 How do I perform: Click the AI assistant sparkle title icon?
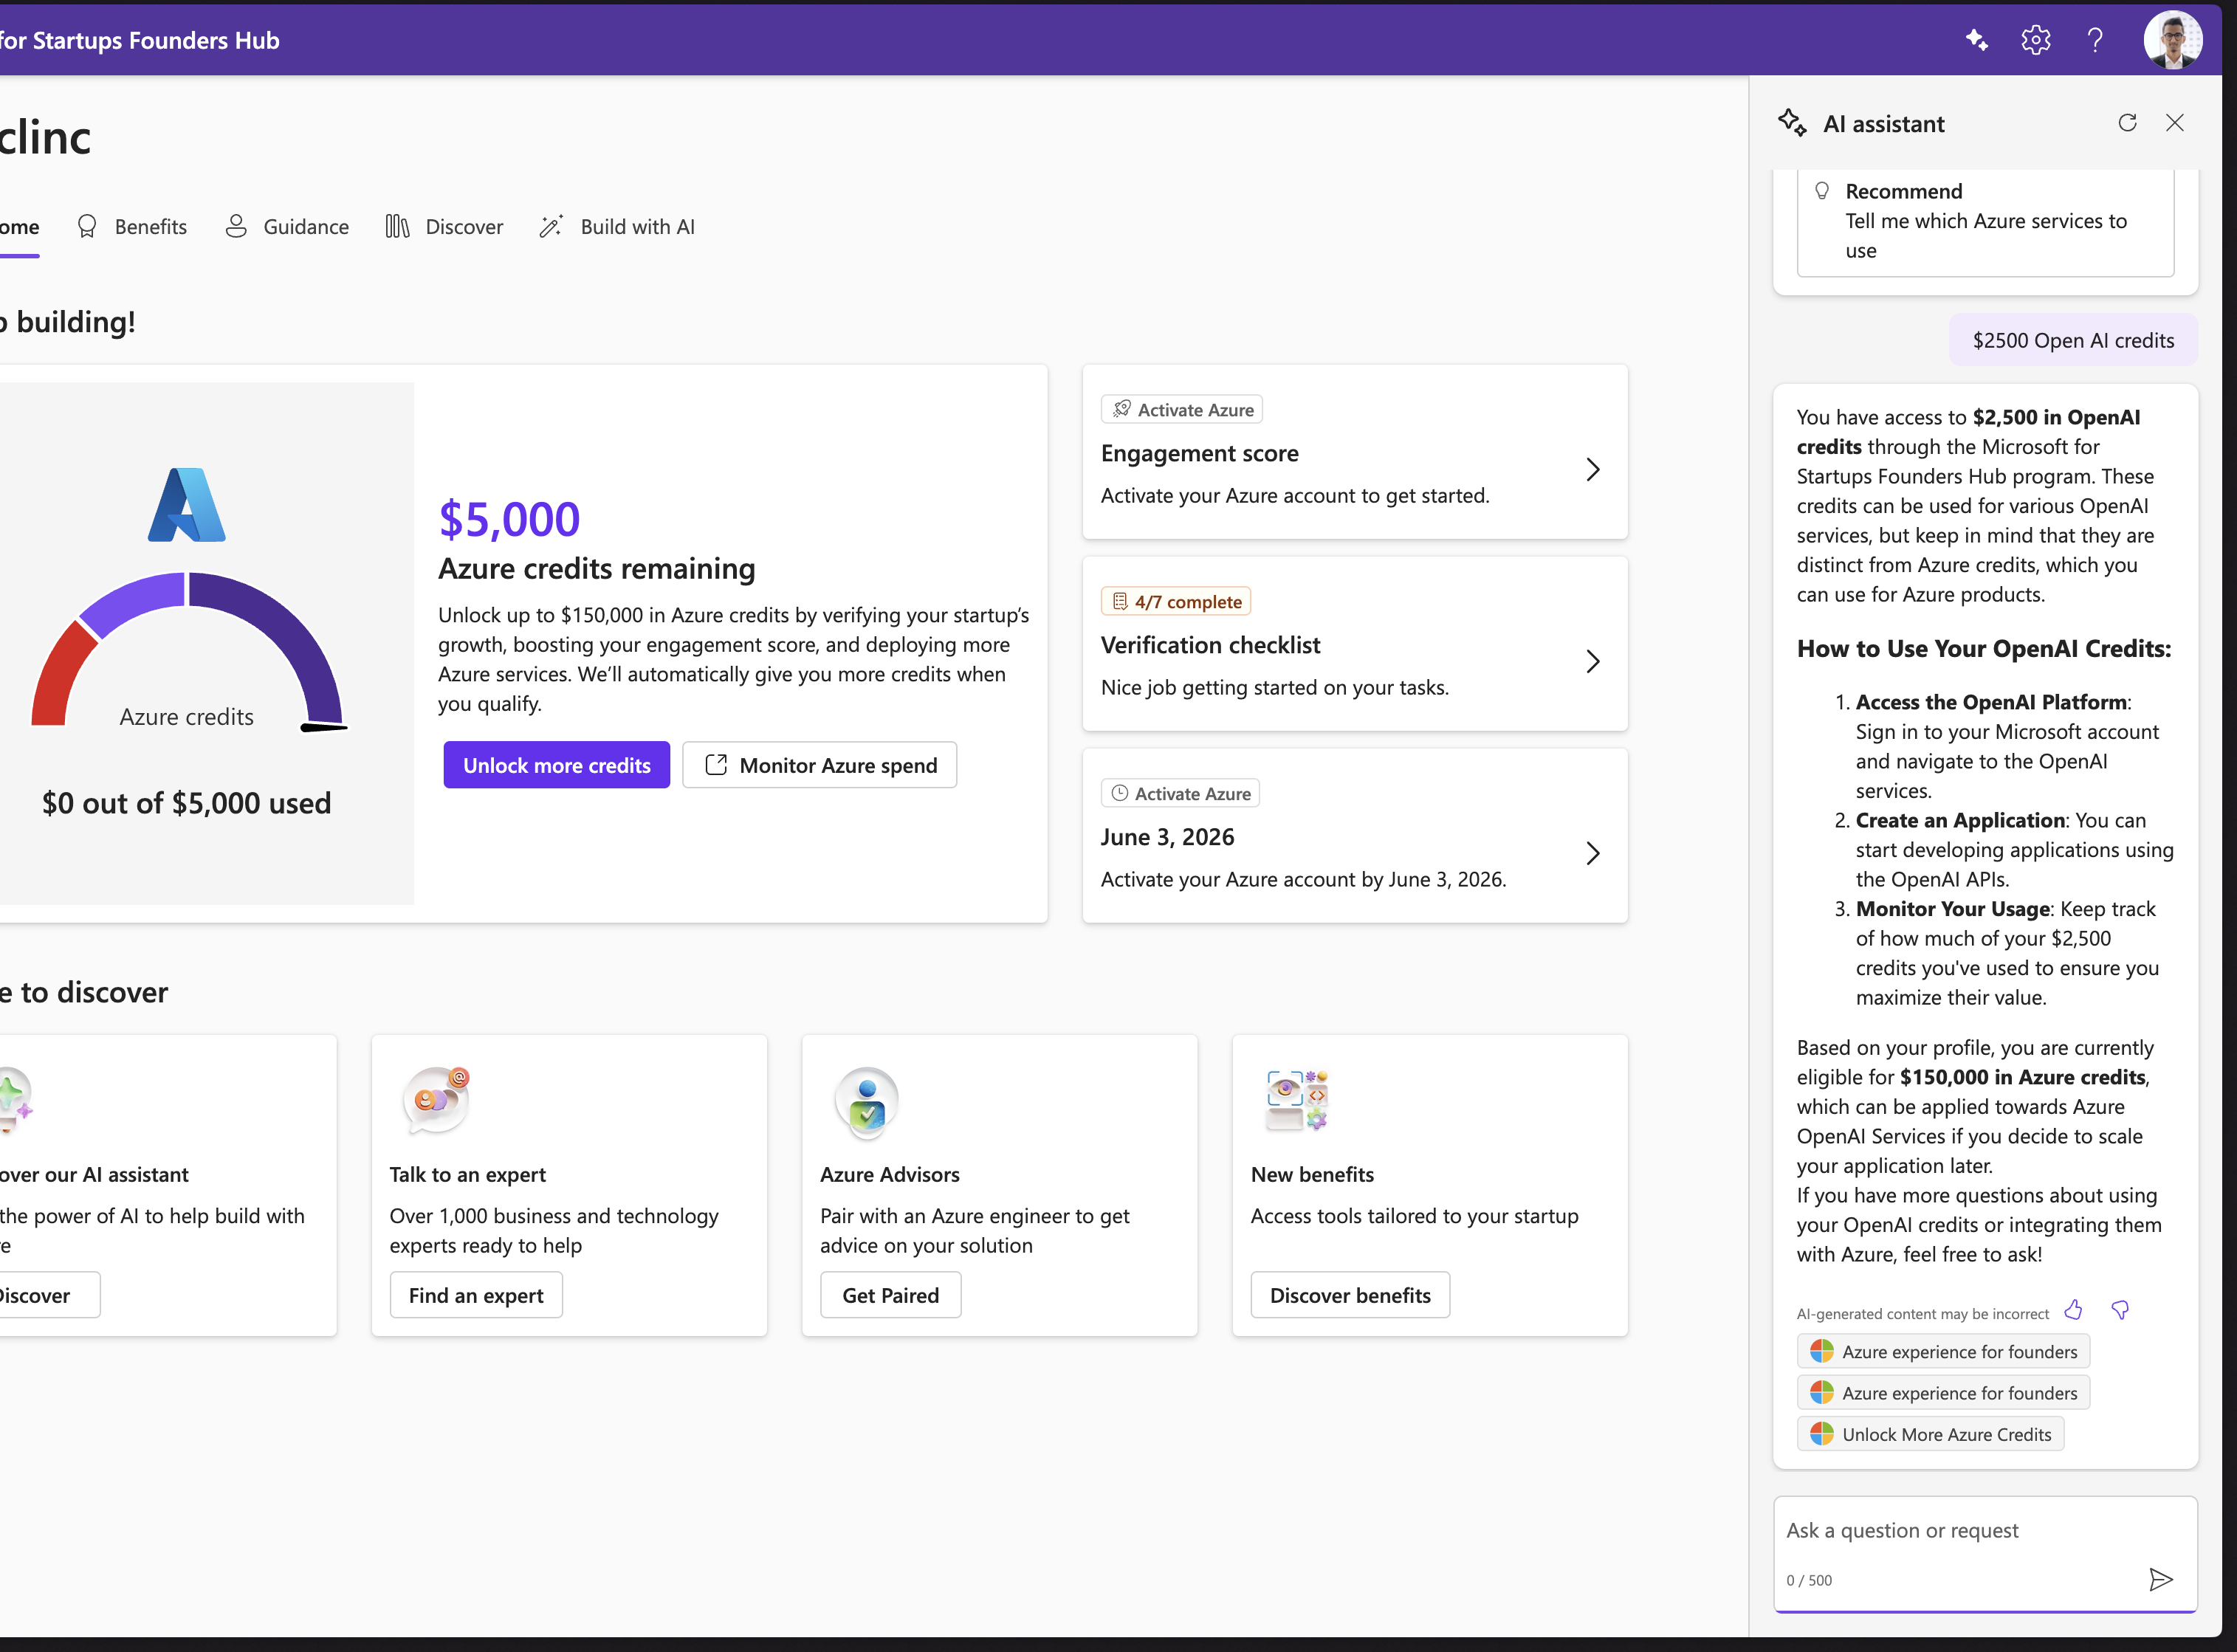[x=1792, y=123]
